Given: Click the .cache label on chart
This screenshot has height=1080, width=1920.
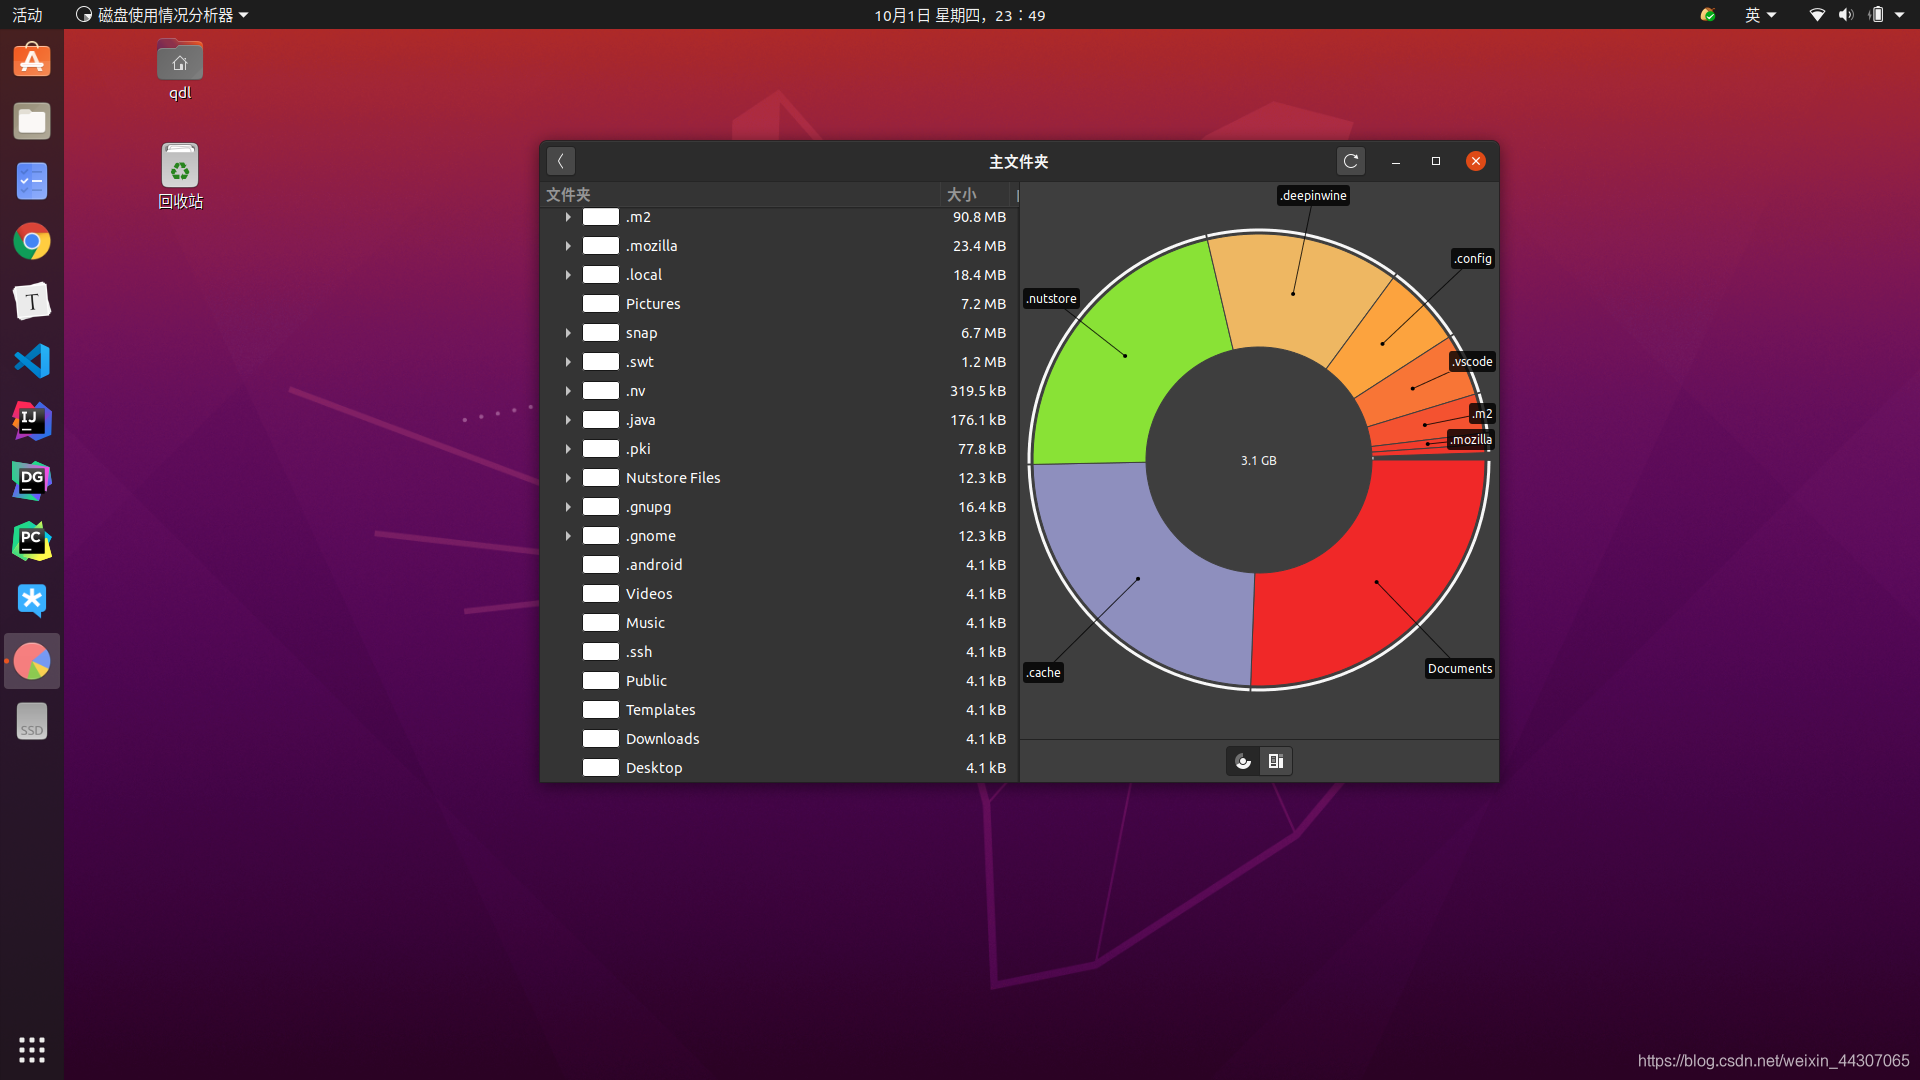Looking at the screenshot, I should click(x=1043, y=671).
